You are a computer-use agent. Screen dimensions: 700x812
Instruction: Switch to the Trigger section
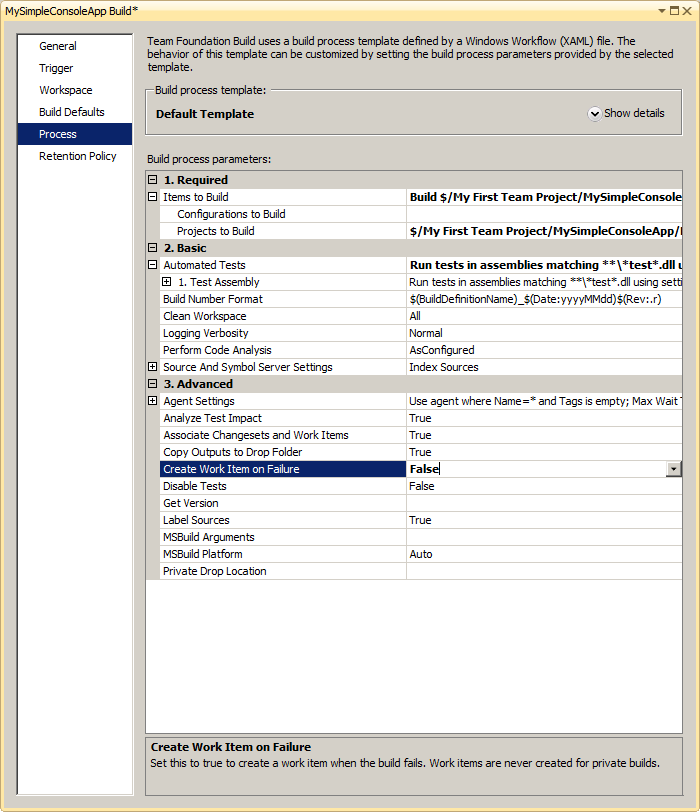(x=56, y=68)
